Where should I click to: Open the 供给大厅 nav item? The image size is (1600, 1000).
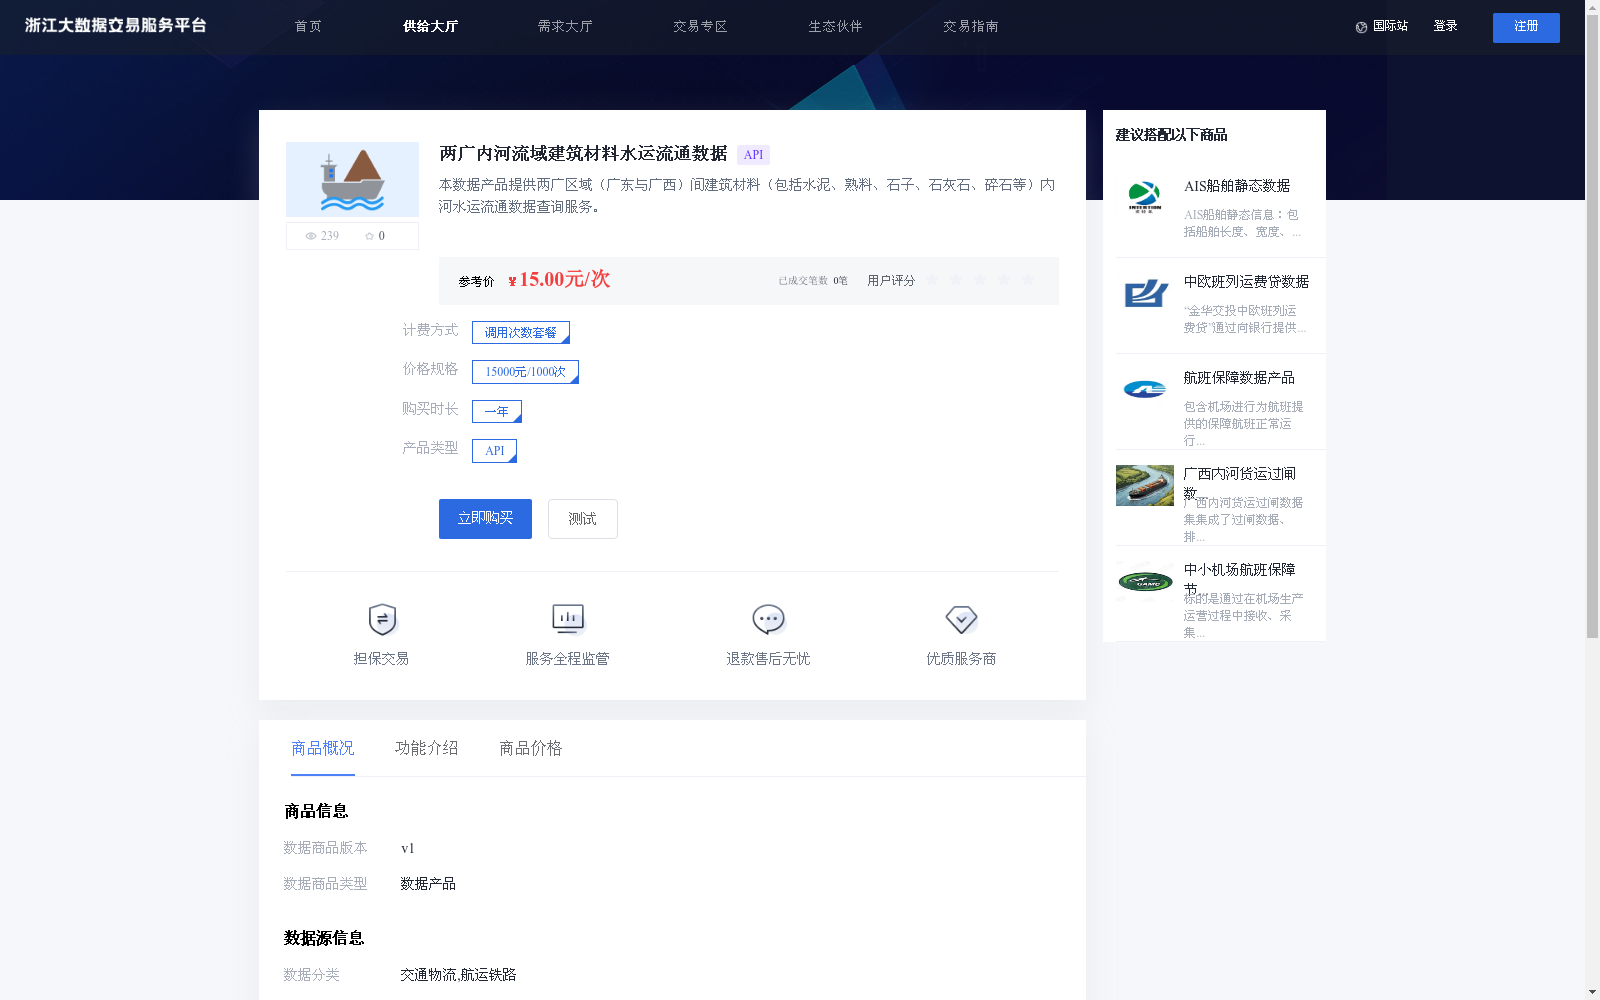tap(430, 27)
